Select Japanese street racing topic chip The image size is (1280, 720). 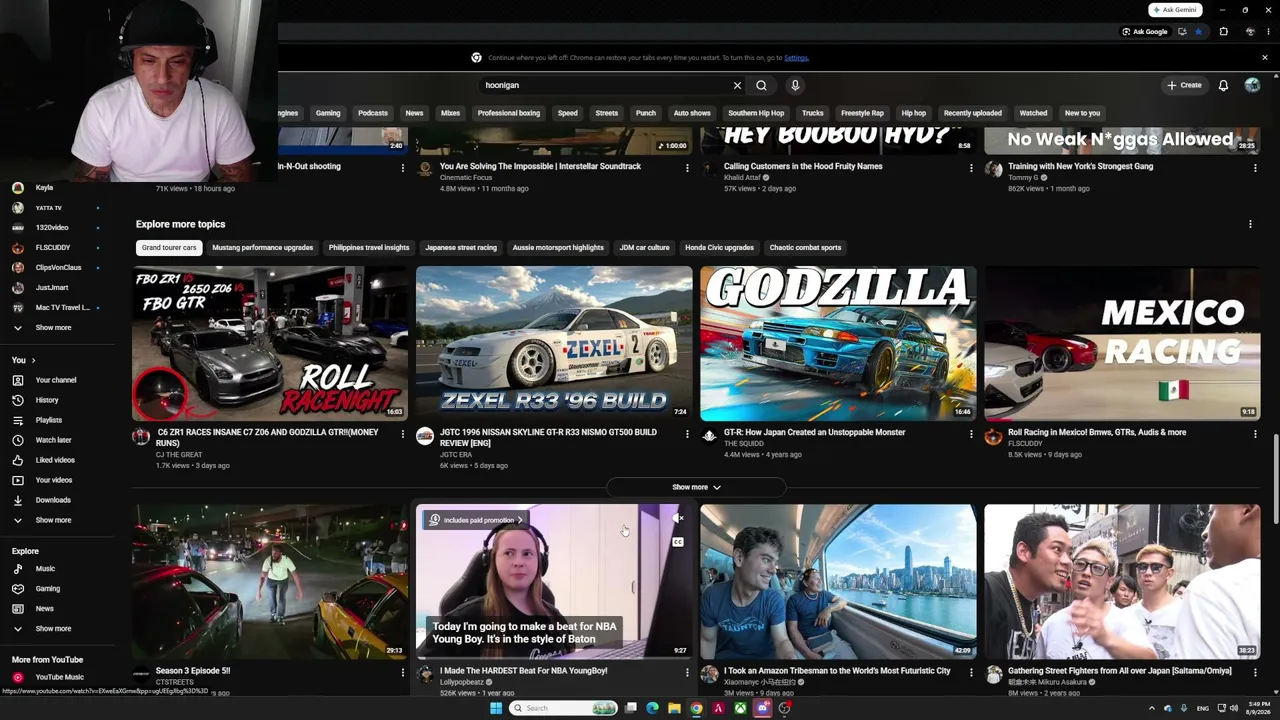pyautogui.click(x=461, y=247)
